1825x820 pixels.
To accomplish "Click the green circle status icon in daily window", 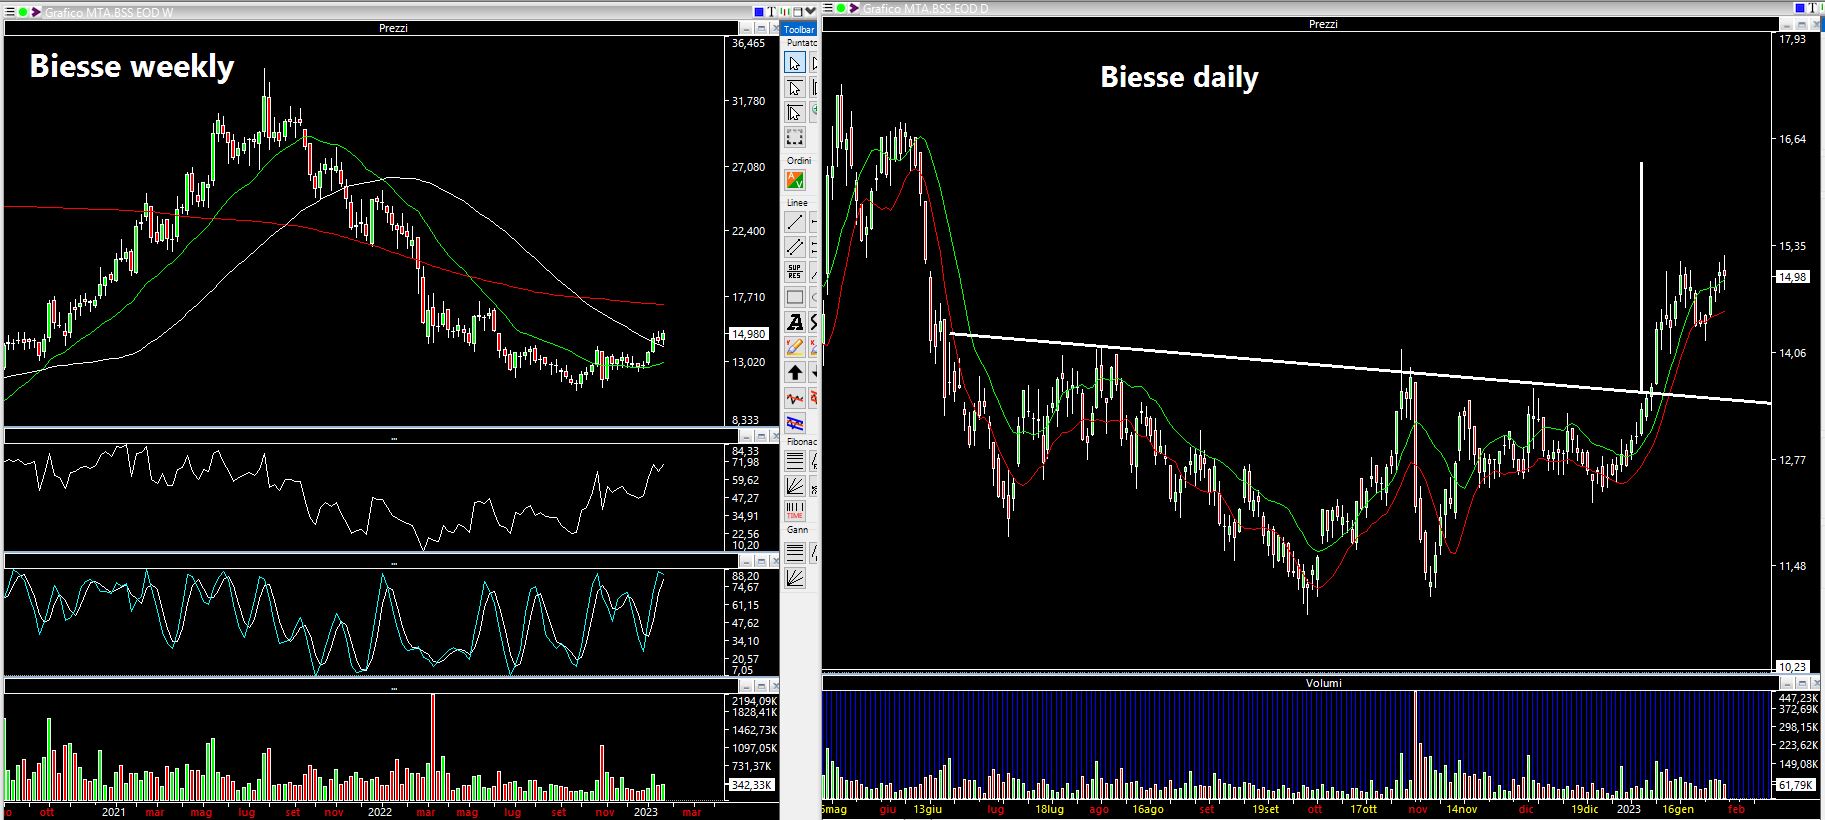I will click(841, 8).
